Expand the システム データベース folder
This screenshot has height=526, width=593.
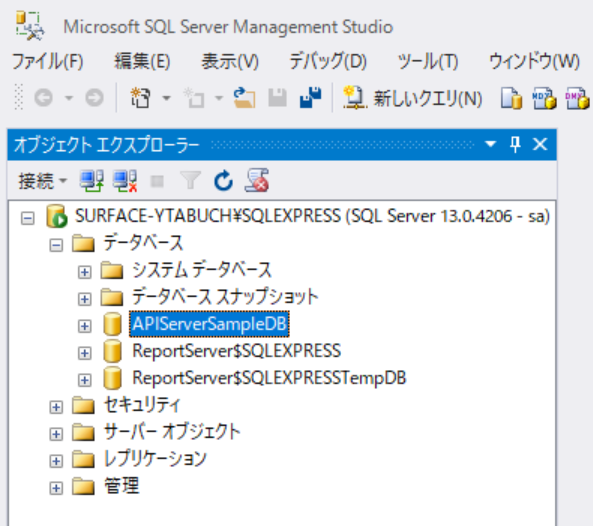click(84, 272)
